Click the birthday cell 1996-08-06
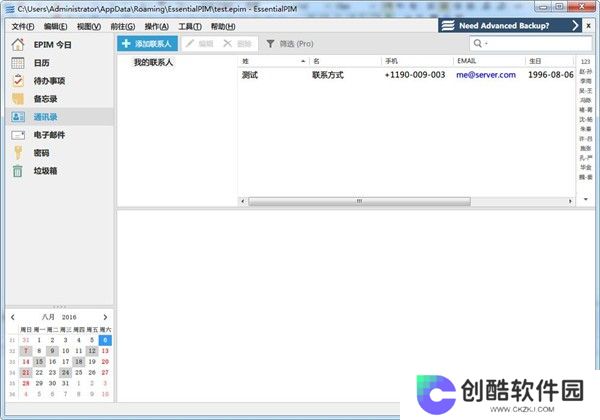600x420 pixels. click(551, 75)
